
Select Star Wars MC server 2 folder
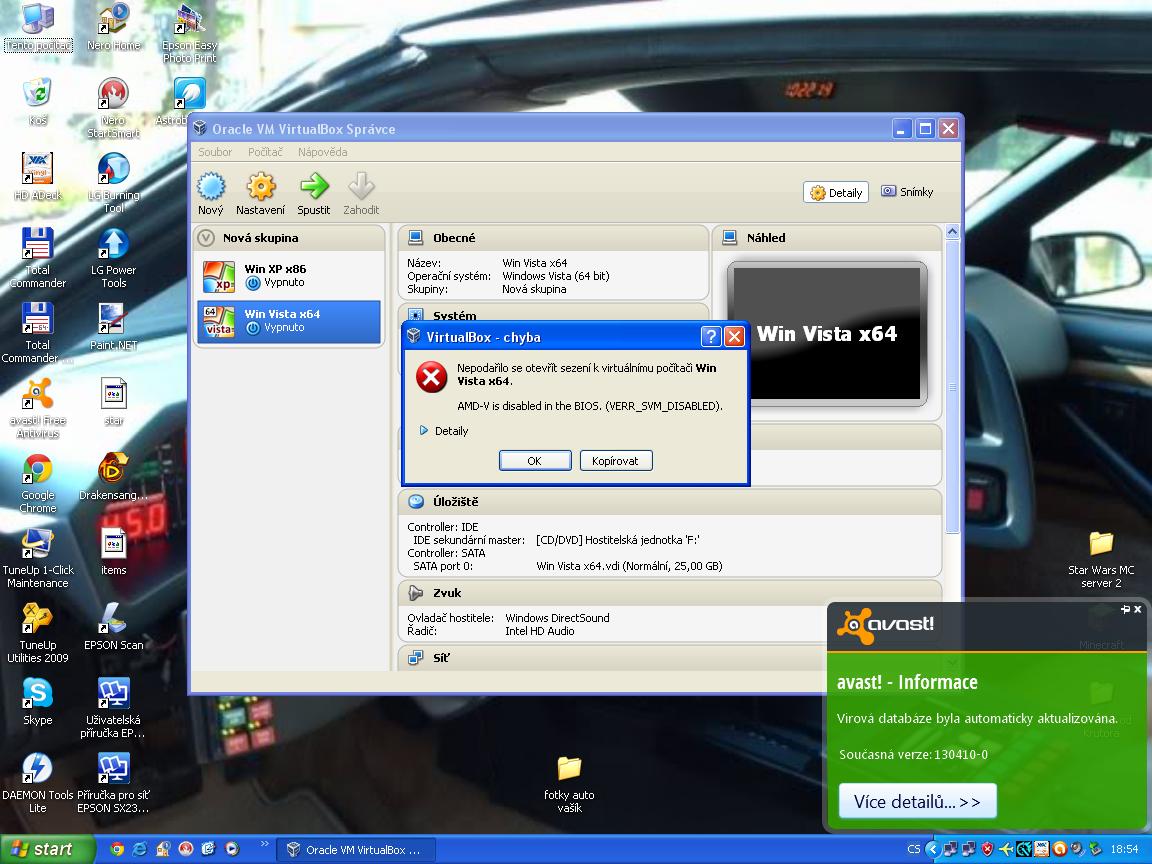point(1101,559)
